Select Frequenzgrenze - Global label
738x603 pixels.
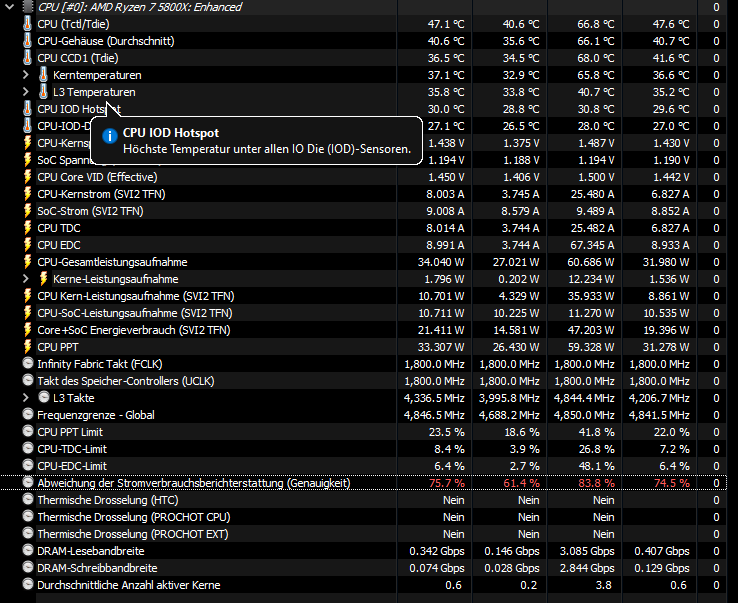[x=96, y=415]
